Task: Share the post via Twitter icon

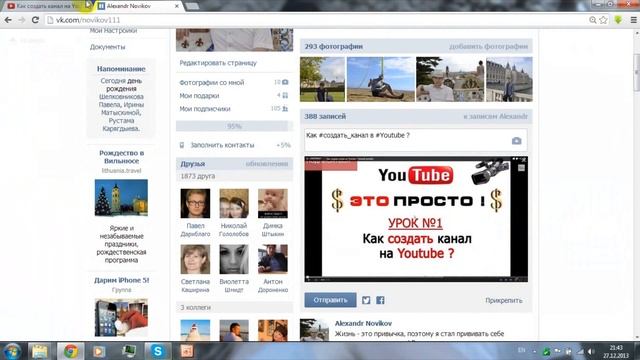Action: pyautogui.click(x=366, y=300)
